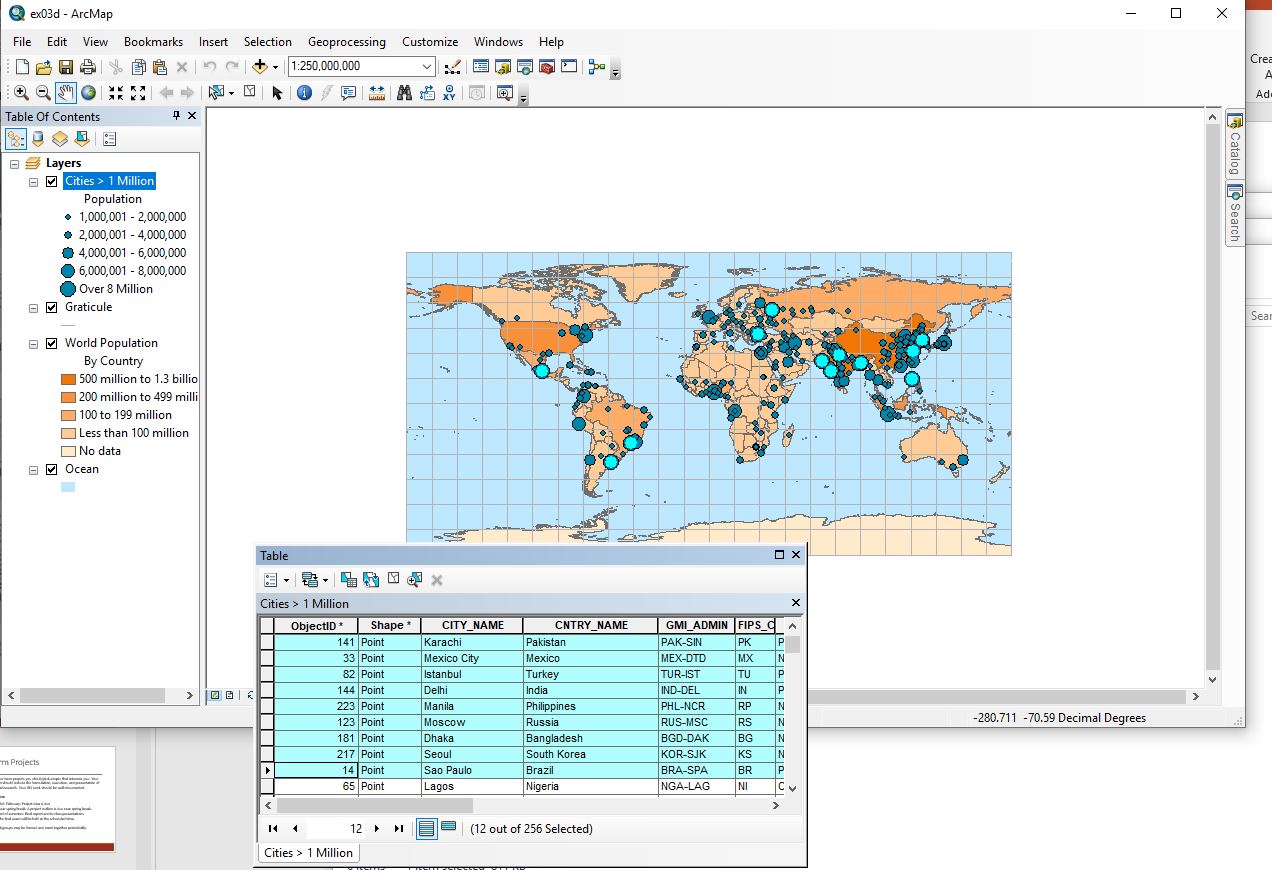
Task: Toggle the Graticule layer checkbox
Action: point(52,307)
